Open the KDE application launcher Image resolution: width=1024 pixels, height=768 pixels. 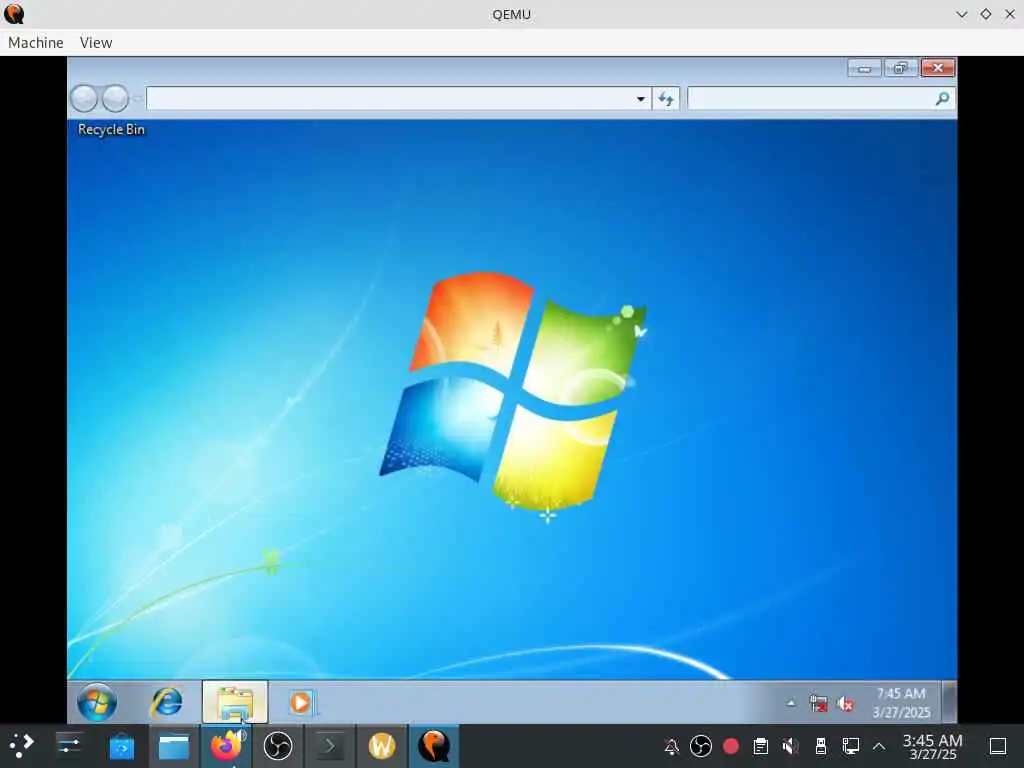(22, 746)
